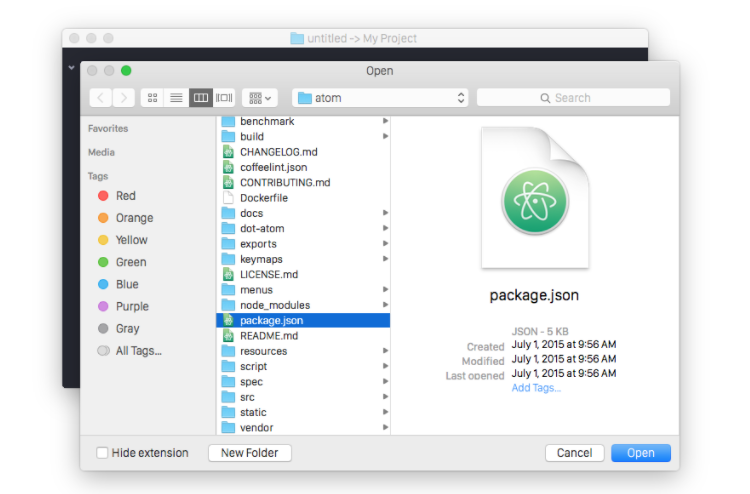
Task: Expand the node_modules folder arrow
Action: [385, 305]
